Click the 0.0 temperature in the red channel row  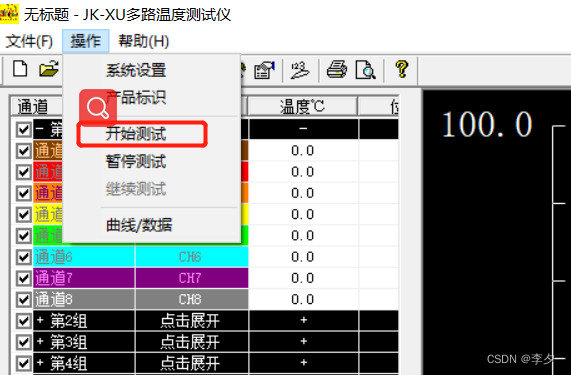pyautogui.click(x=303, y=172)
